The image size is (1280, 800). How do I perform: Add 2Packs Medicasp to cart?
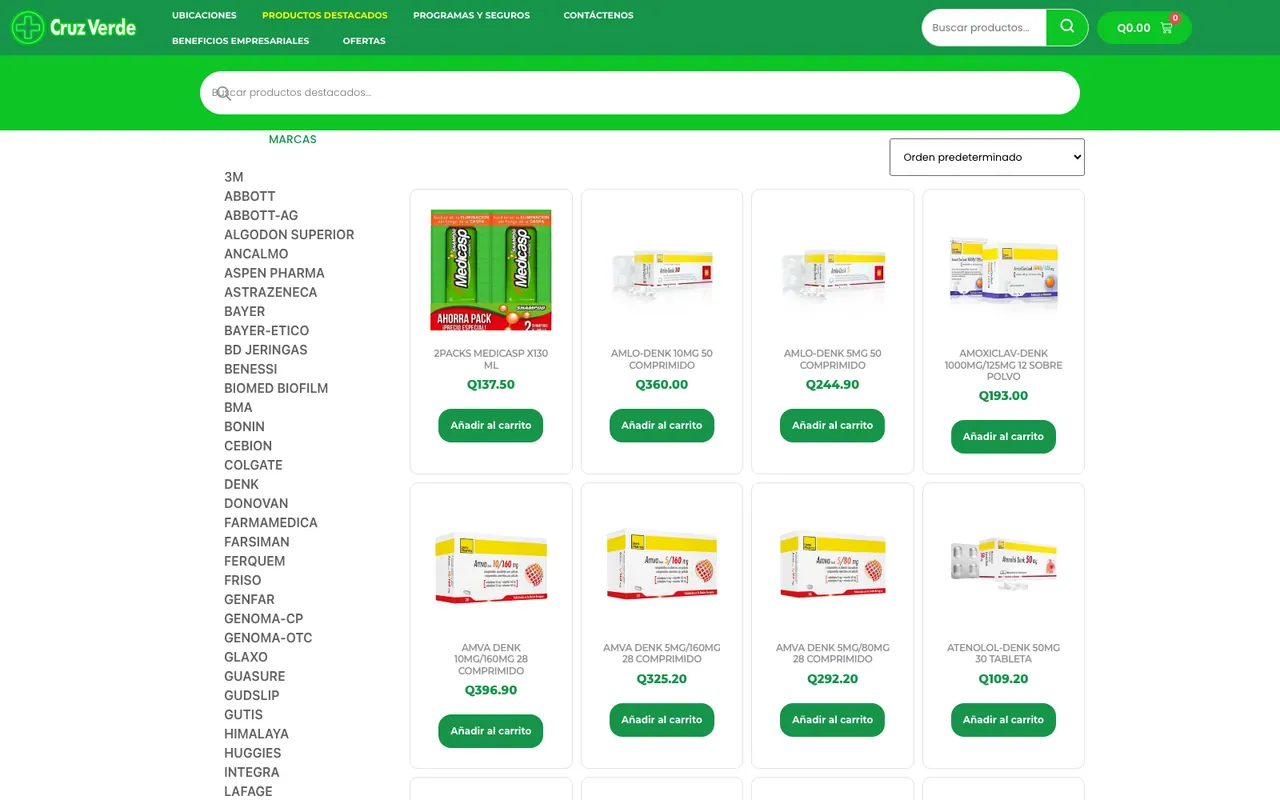pyautogui.click(x=491, y=425)
